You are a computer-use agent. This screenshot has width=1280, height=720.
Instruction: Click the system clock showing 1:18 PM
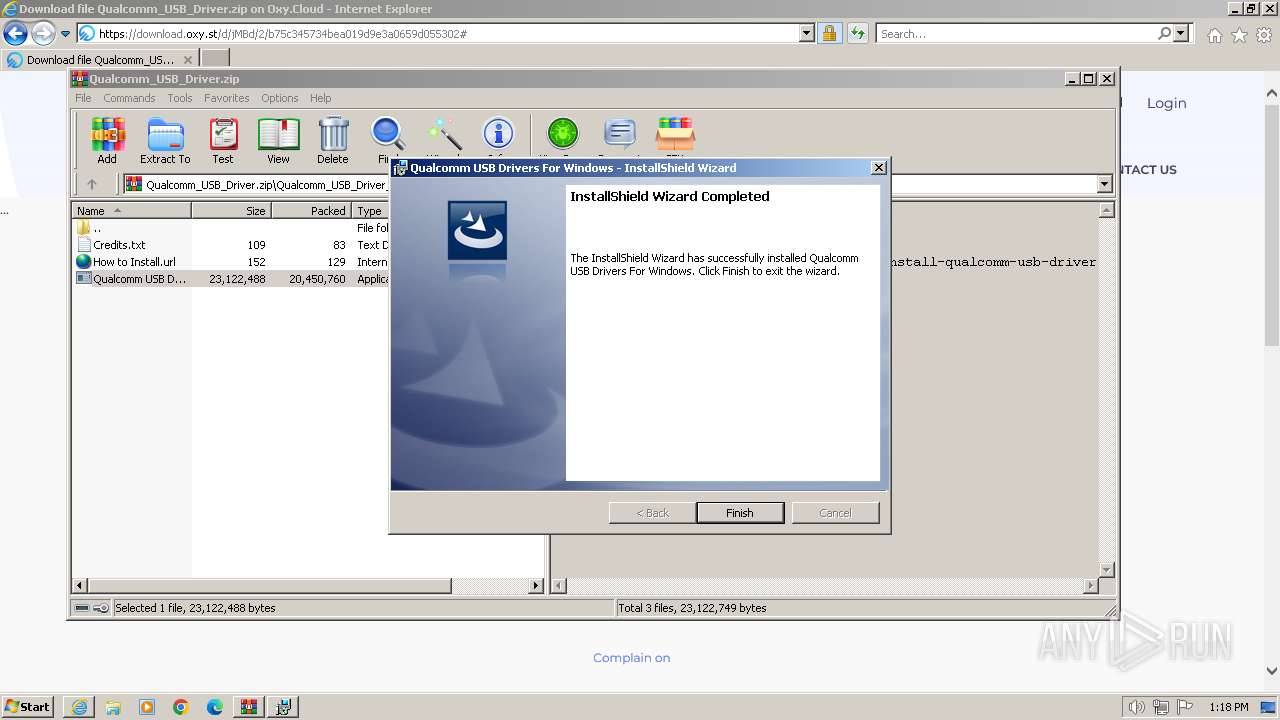point(1229,707)
